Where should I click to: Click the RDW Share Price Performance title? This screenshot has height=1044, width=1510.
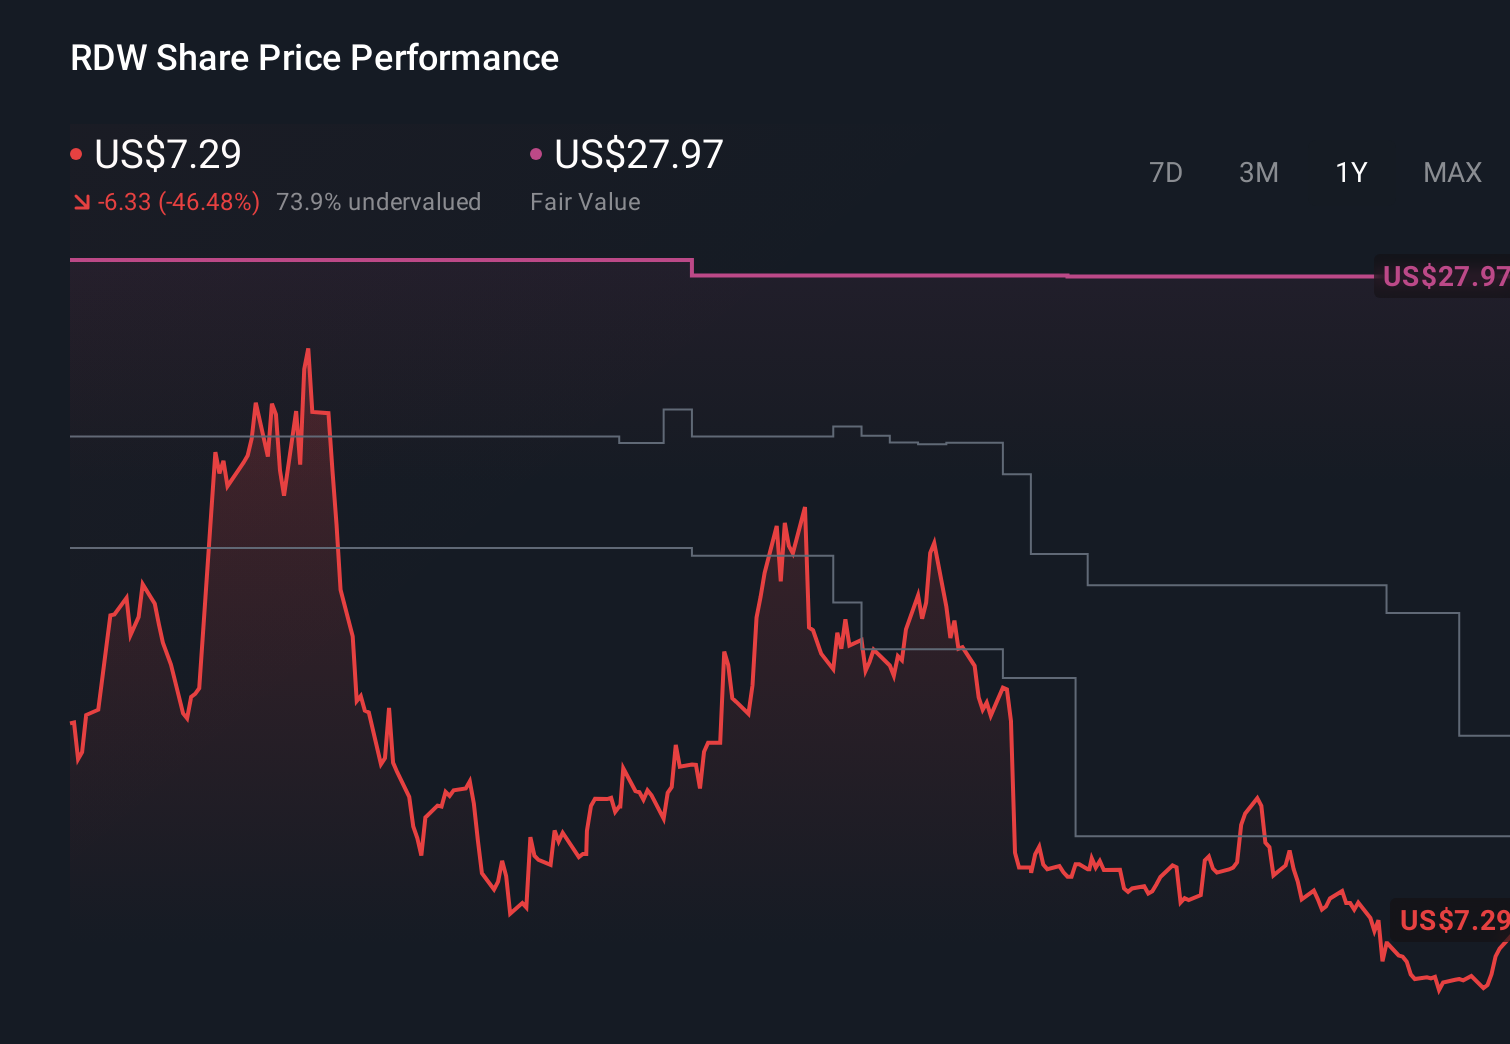pyautogui.click(x=313, y=57)
